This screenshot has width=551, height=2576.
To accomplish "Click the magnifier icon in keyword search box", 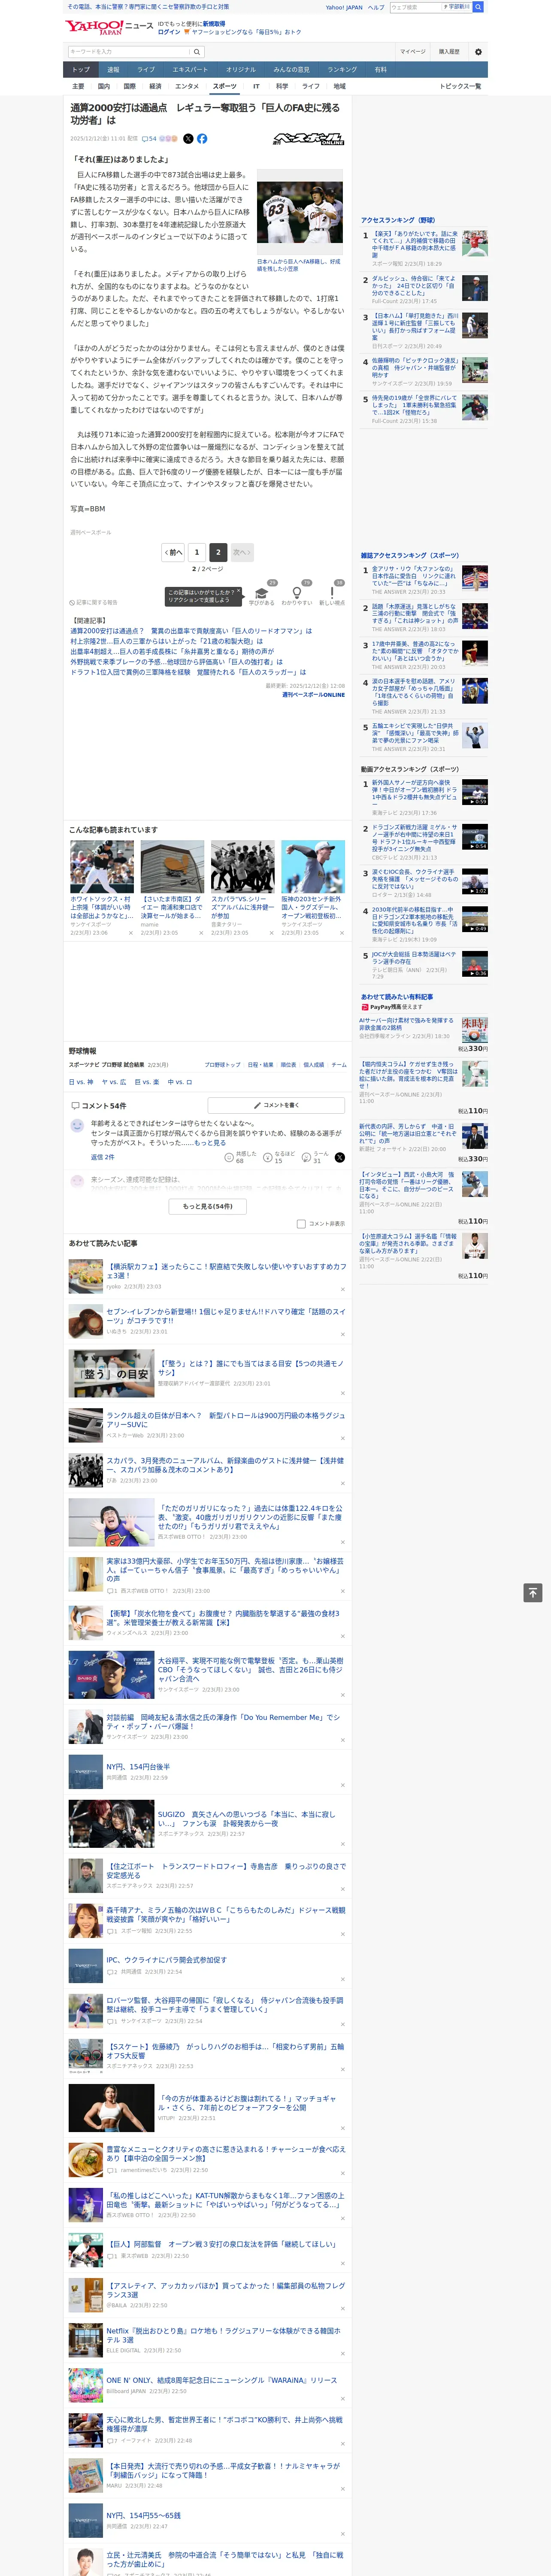I will pos(197,52).
